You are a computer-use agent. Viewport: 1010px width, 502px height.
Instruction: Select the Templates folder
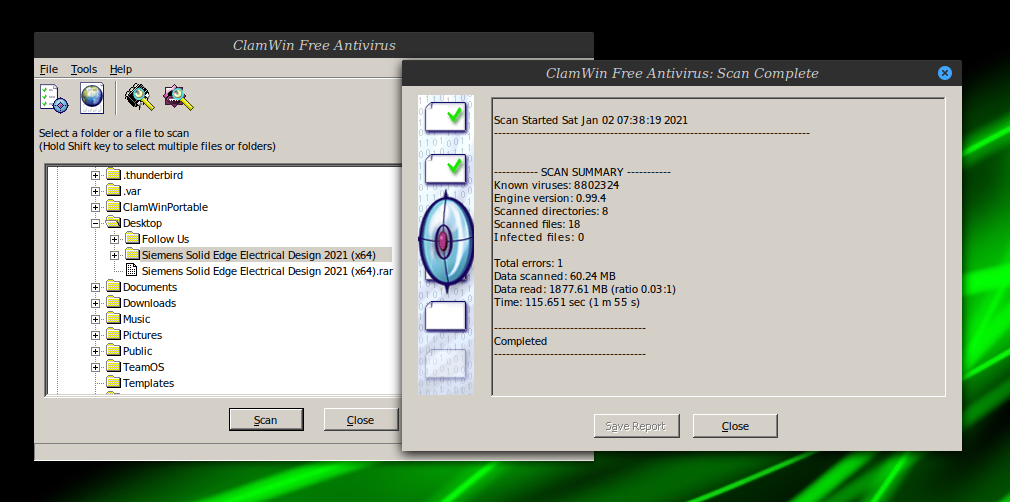pyautogui.click(x=149, y=383)
